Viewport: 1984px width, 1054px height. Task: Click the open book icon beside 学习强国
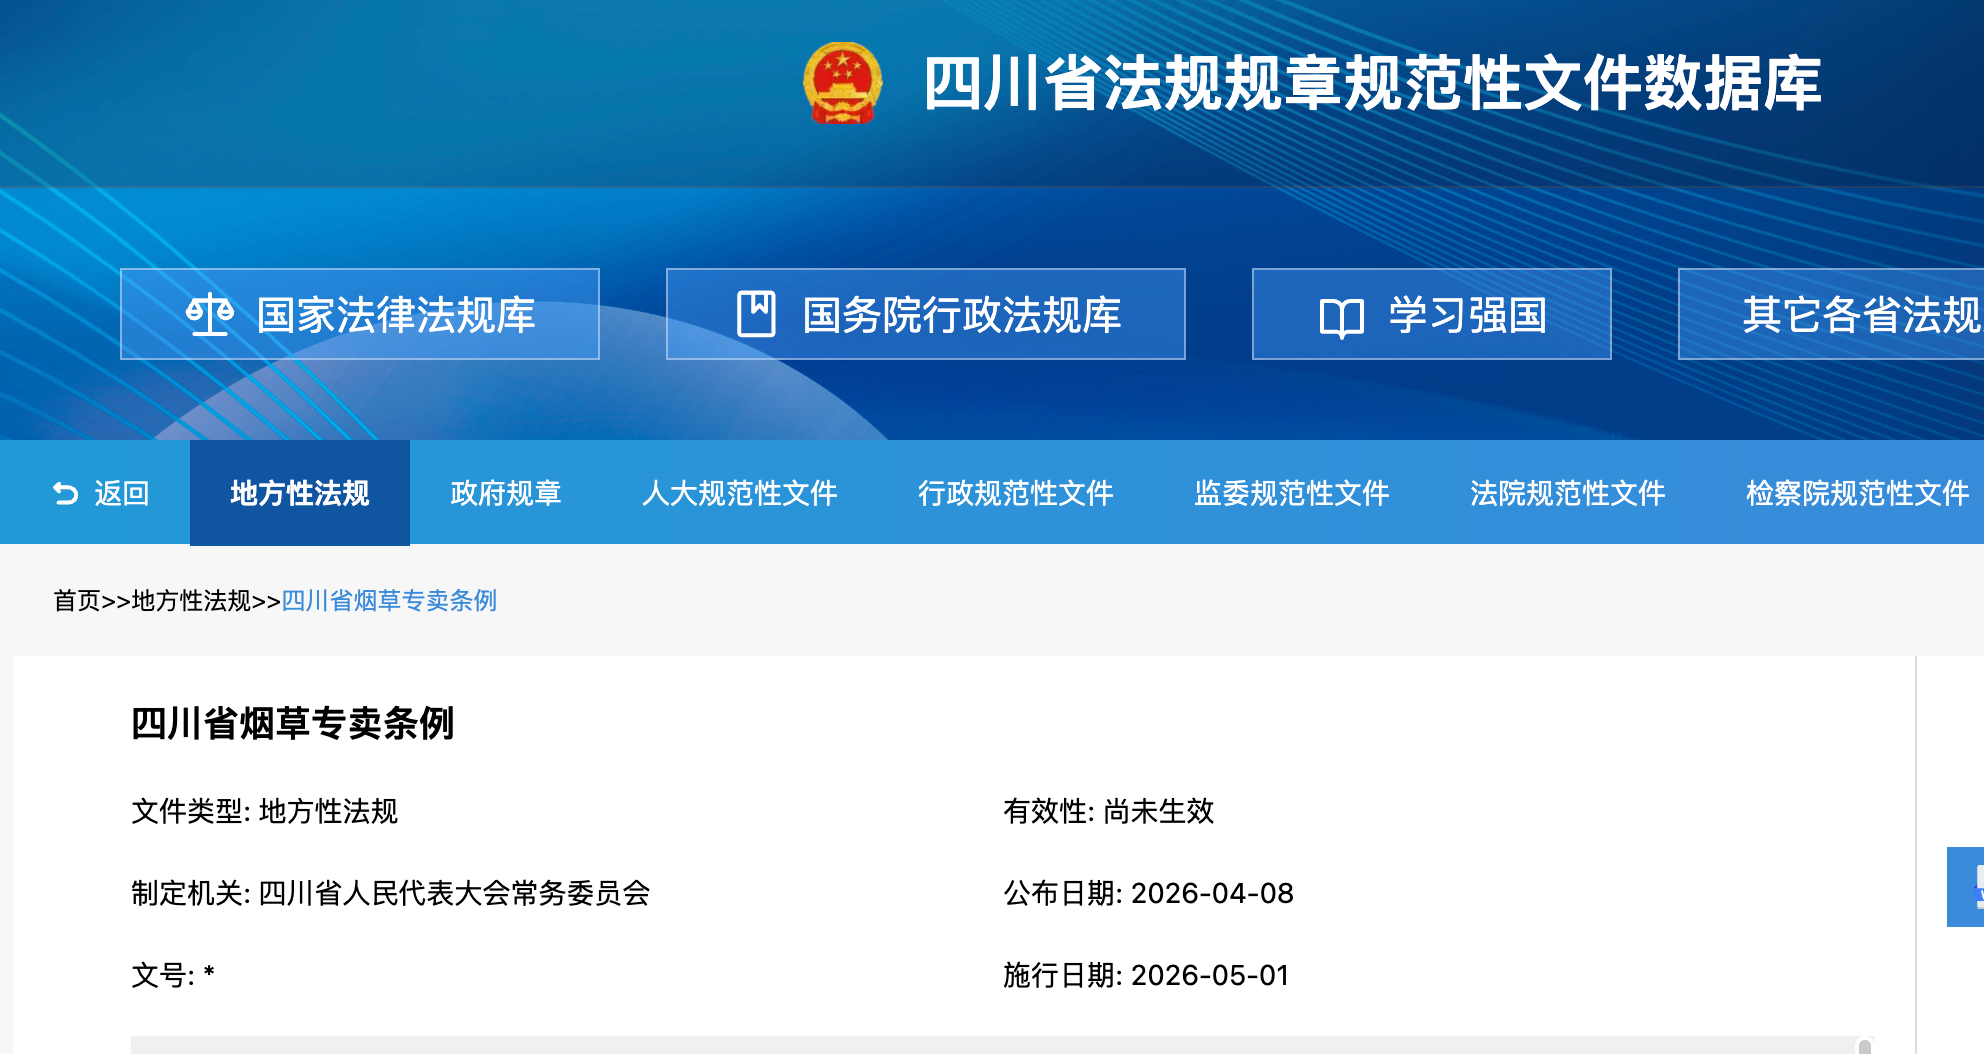1341,317
